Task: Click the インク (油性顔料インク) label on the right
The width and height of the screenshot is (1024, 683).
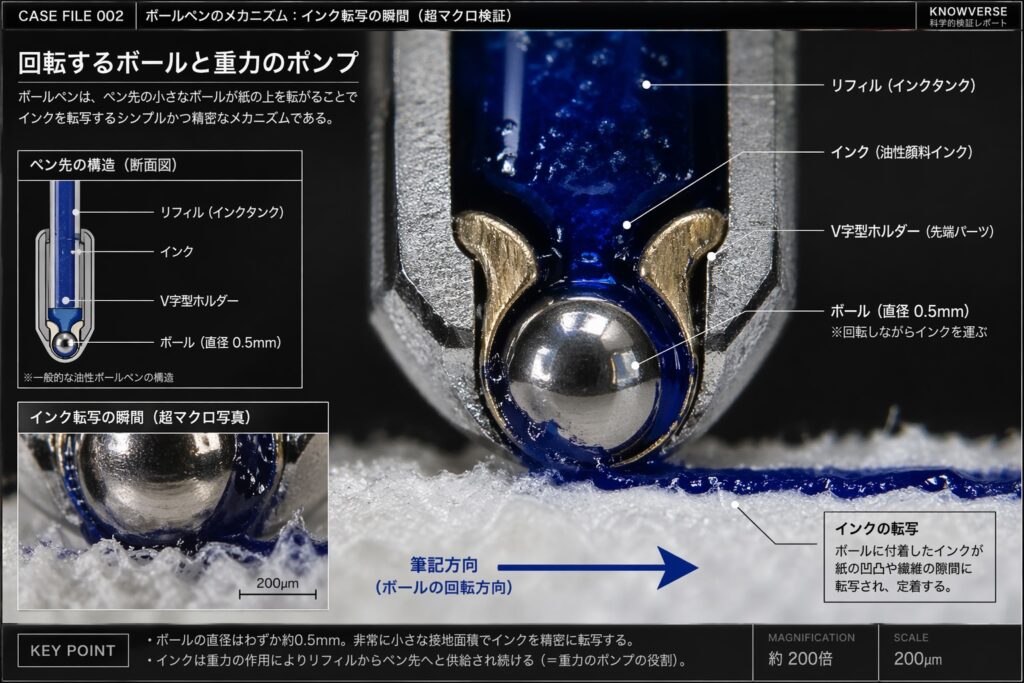Action: [901, 152]
